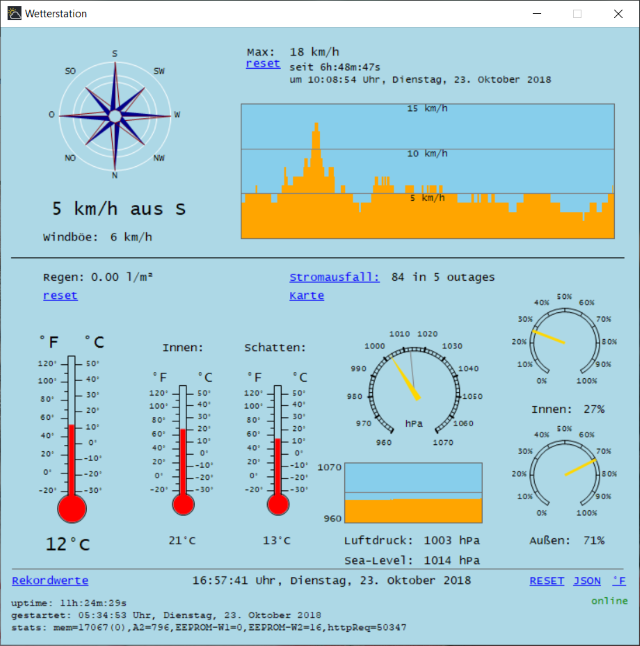Open the JSON data link

pos(587,580)
